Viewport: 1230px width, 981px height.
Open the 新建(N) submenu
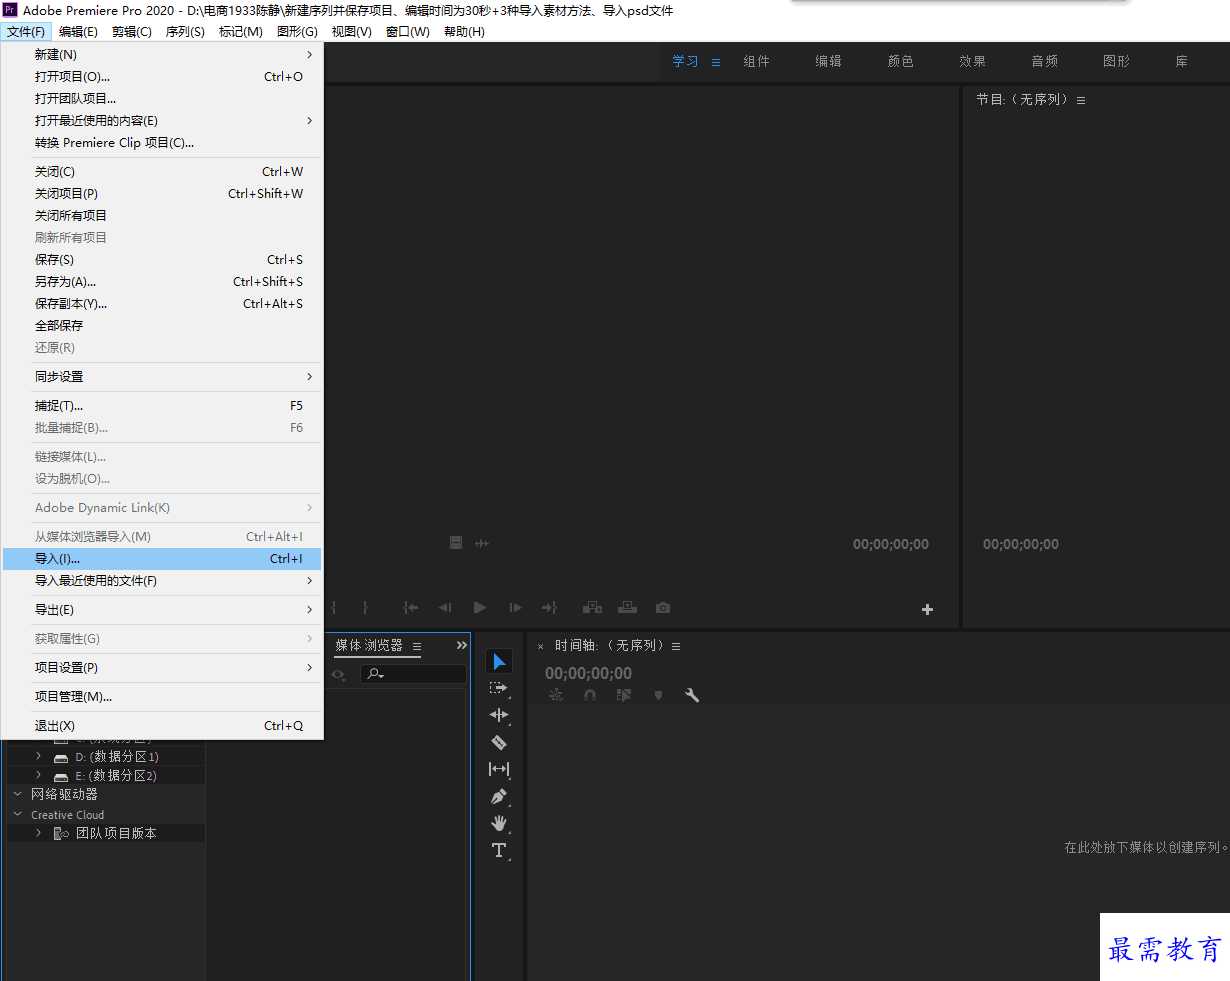click(x=163, y=55)
